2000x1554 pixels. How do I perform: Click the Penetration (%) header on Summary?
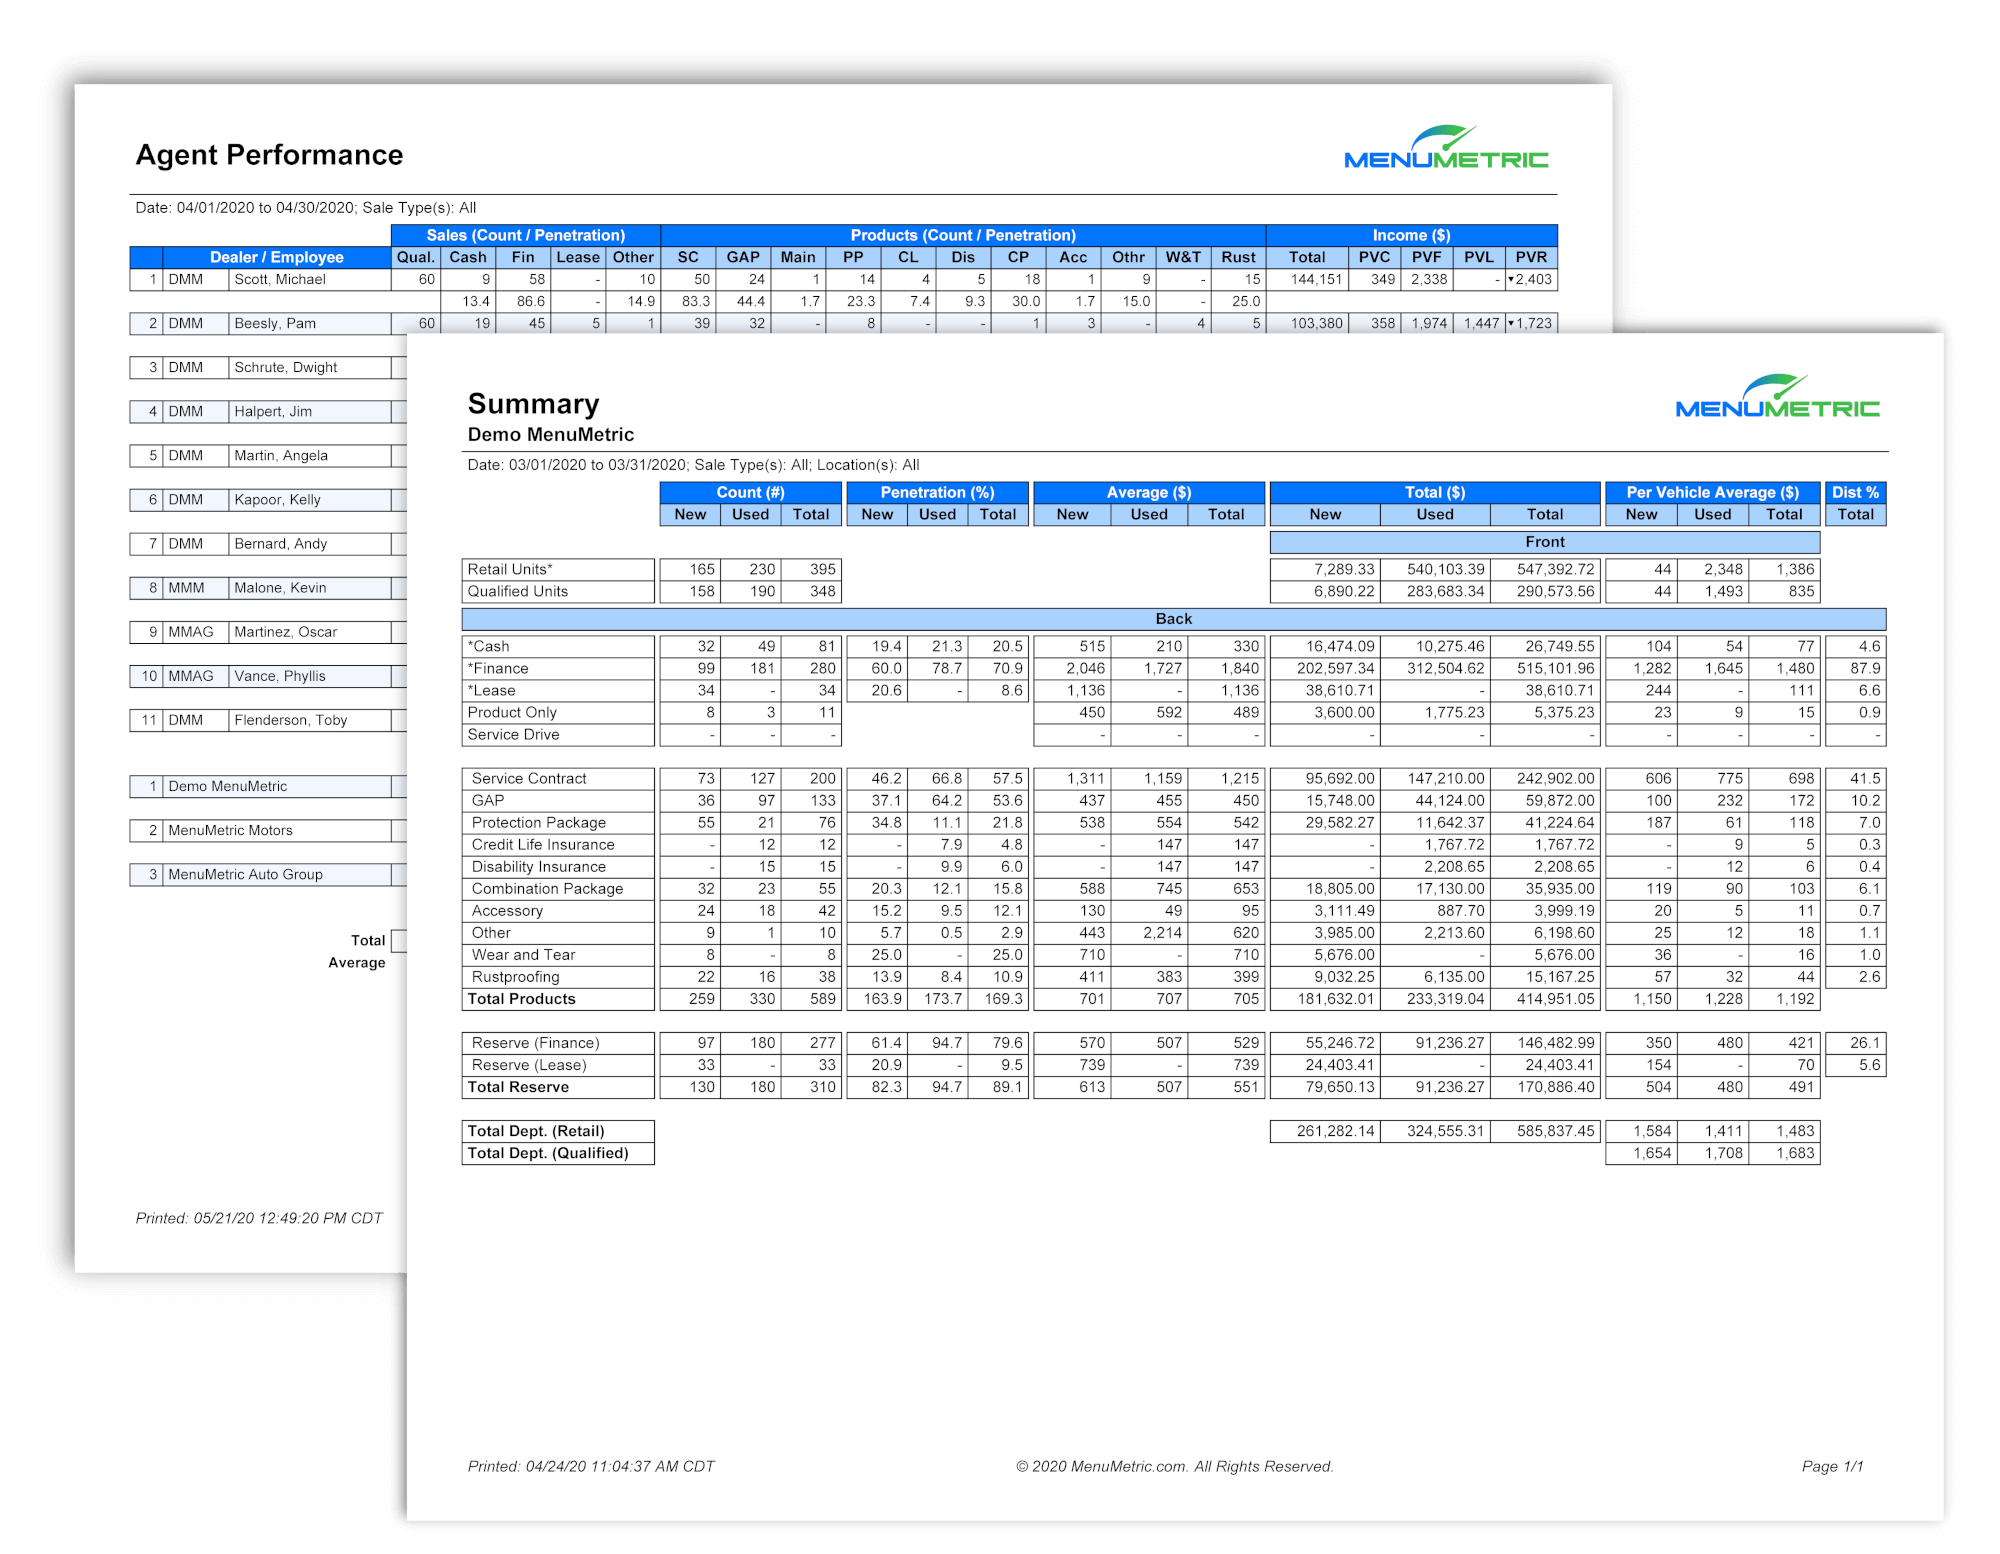coord(937,491)
